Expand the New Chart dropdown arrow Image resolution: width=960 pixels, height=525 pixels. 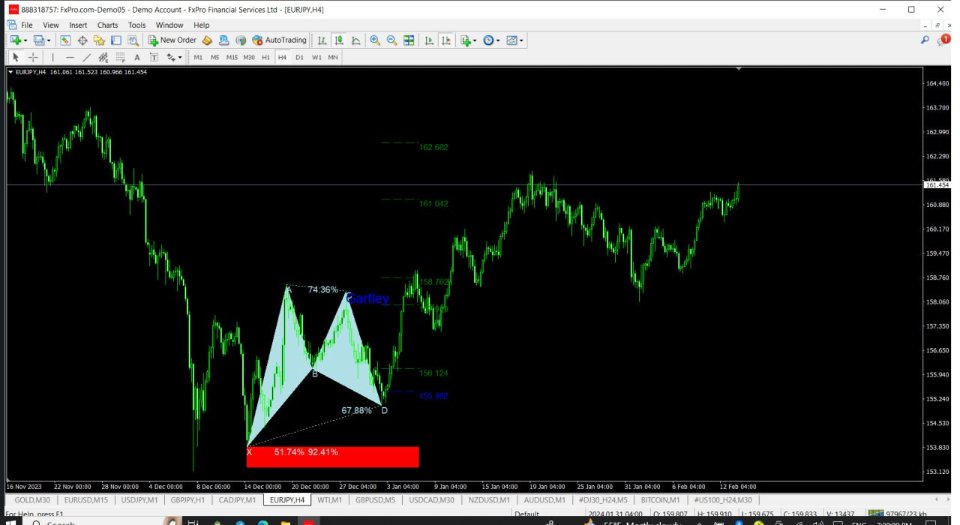[25, 40]
